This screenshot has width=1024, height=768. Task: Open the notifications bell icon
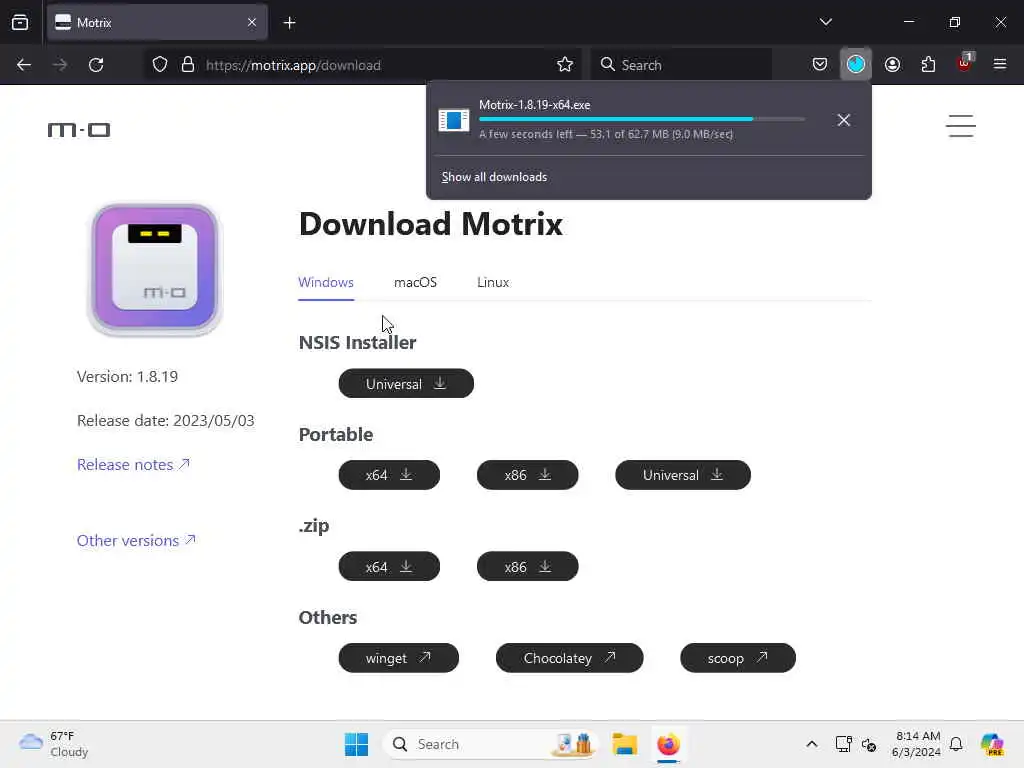click(x=956, y=744)
